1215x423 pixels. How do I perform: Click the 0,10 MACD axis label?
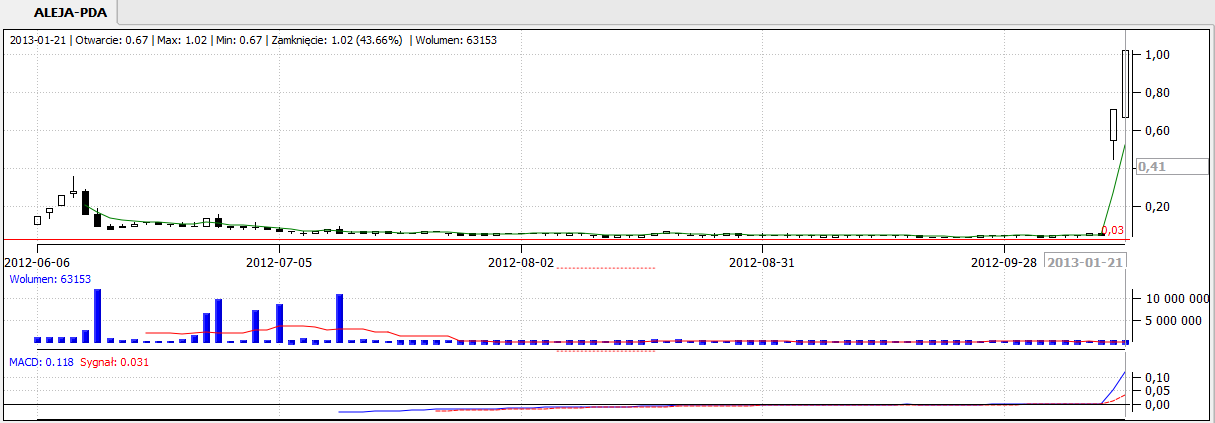1158,377
